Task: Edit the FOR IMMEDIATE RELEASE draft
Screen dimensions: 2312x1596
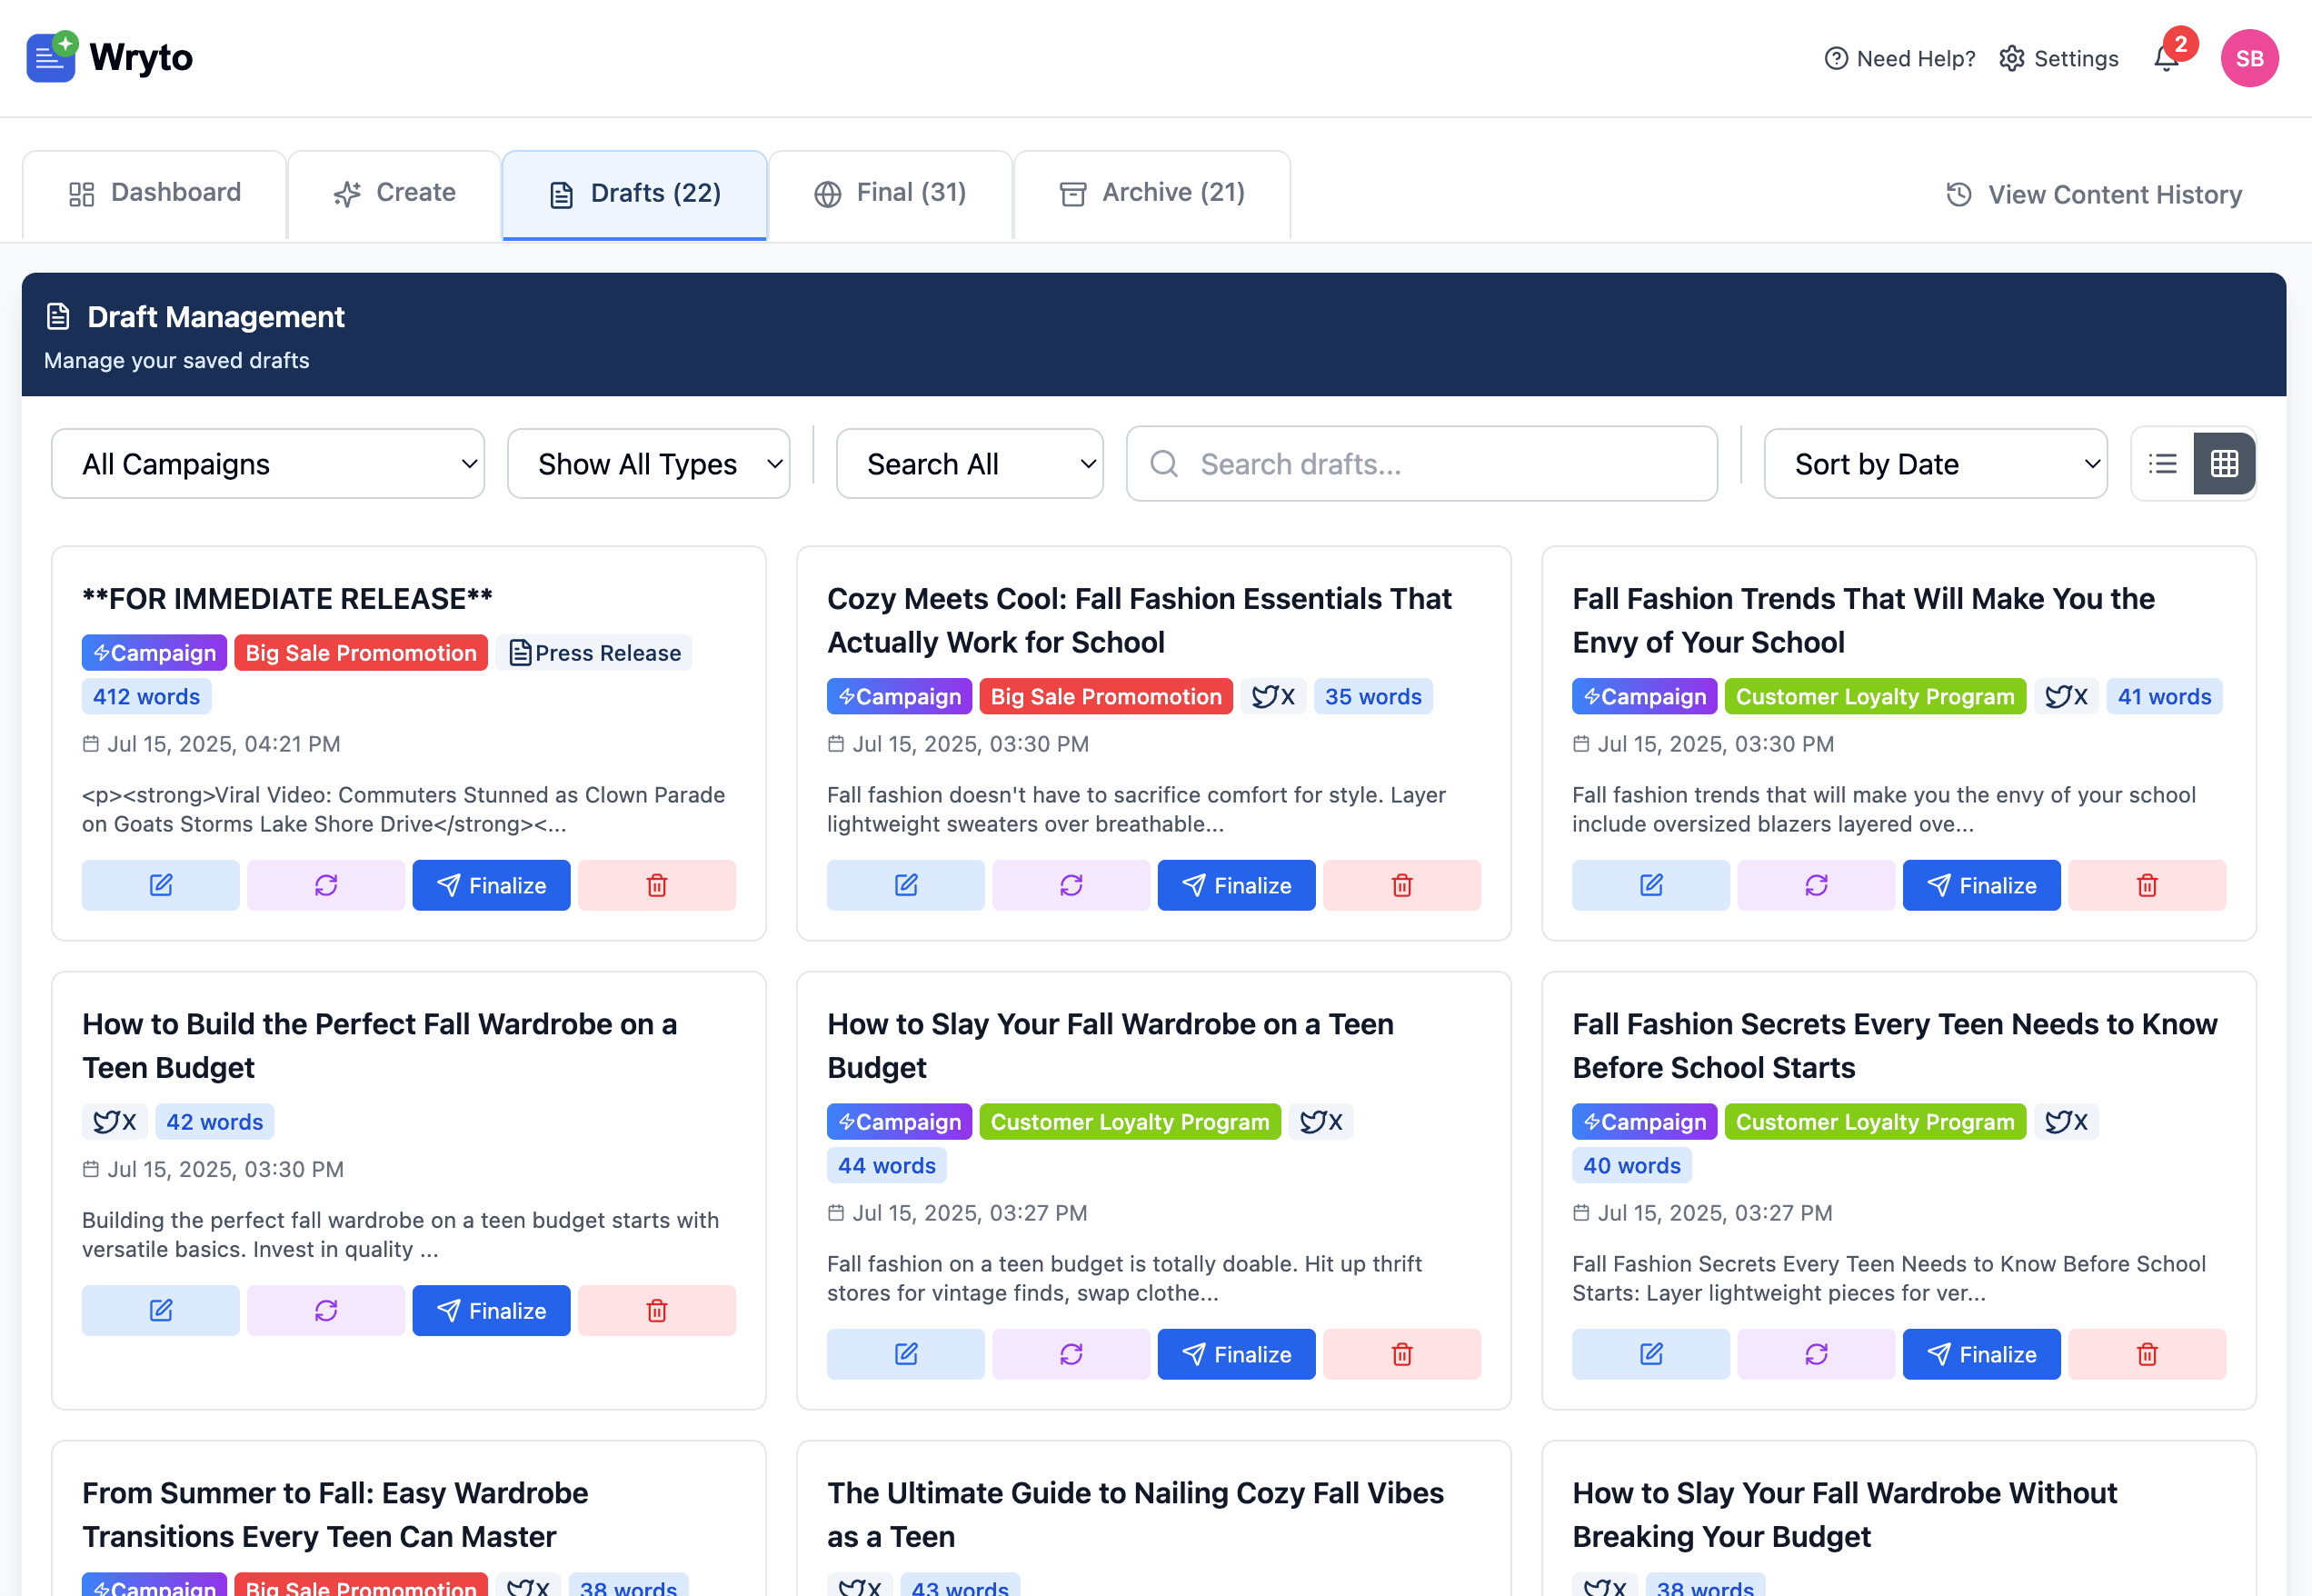Action: (160, 885)
